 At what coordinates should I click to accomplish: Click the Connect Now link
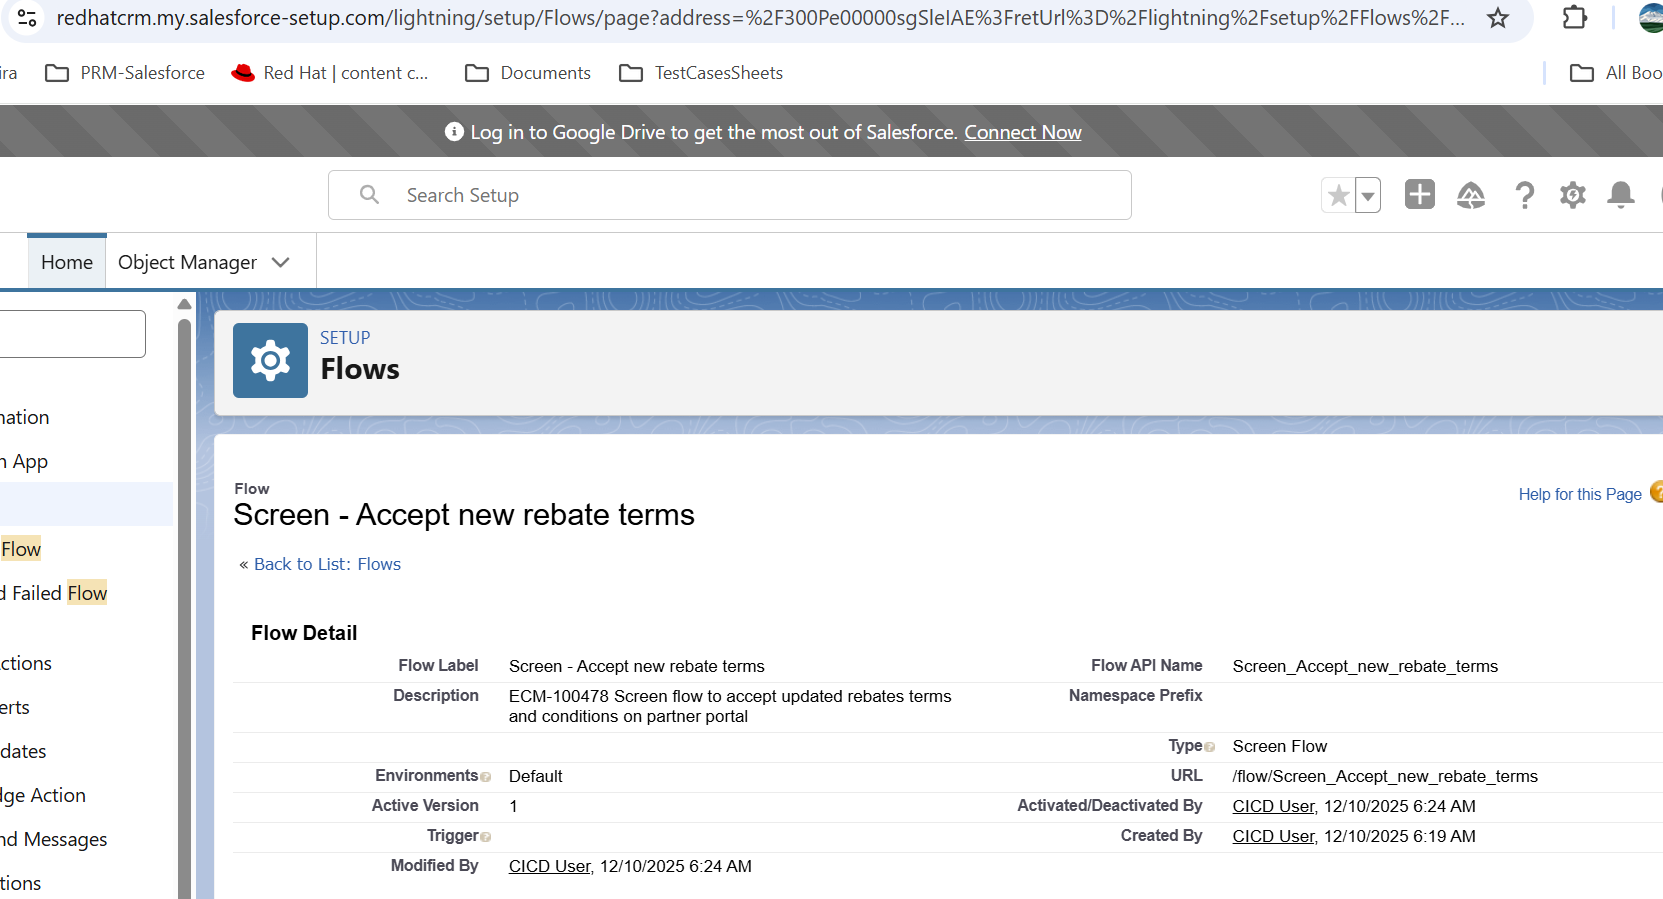(1022, 132)
